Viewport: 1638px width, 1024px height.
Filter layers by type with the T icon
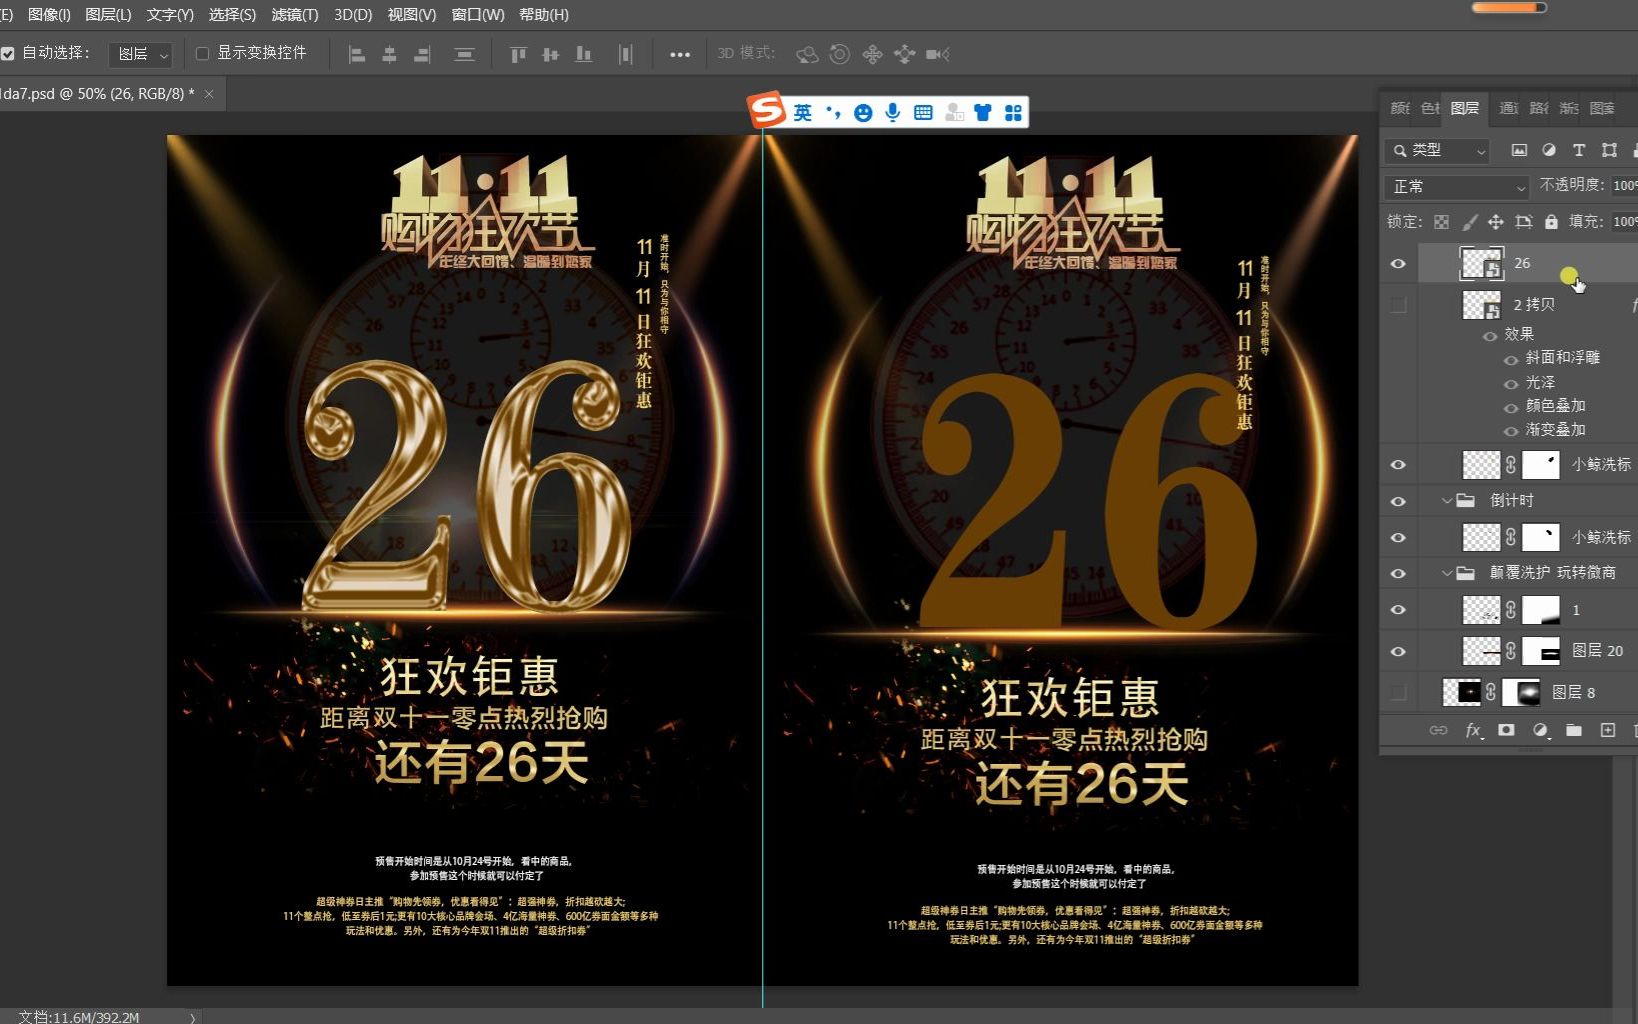coord(1579,150)
